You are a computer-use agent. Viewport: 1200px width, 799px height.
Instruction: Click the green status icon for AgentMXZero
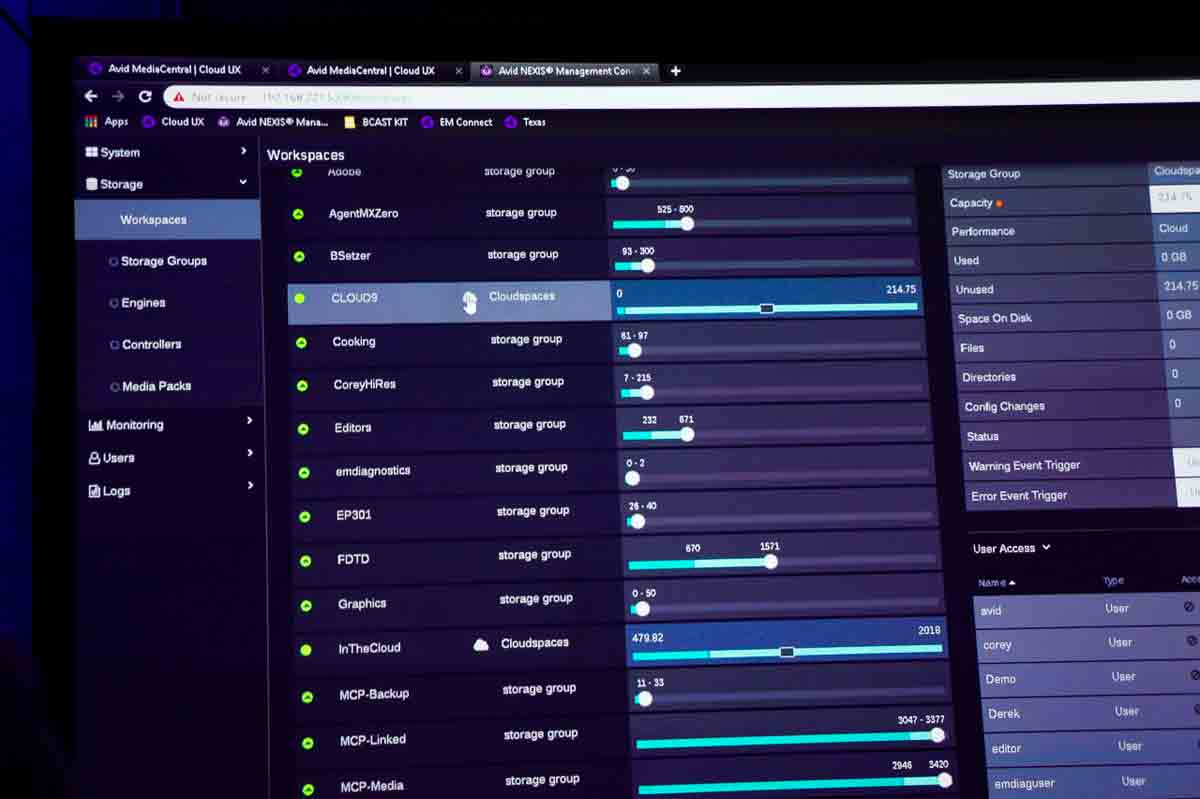point(298,214)
